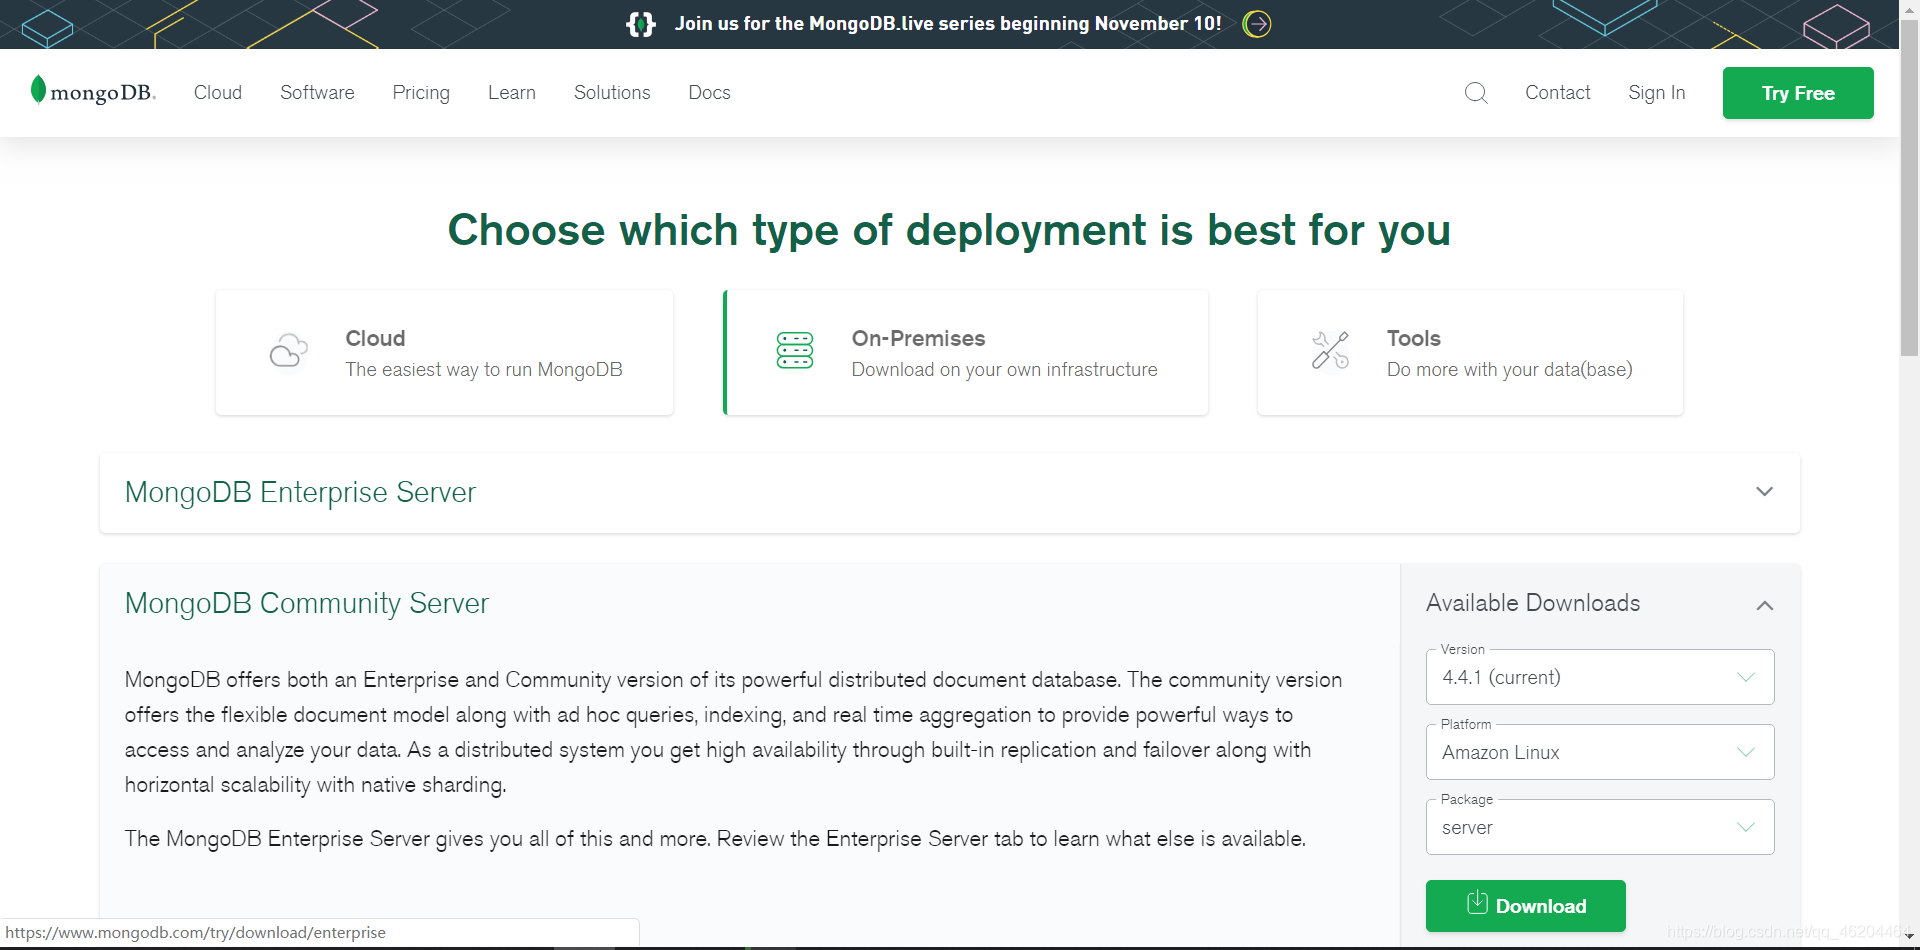Open the Software menu

click(x=317, y=92)
